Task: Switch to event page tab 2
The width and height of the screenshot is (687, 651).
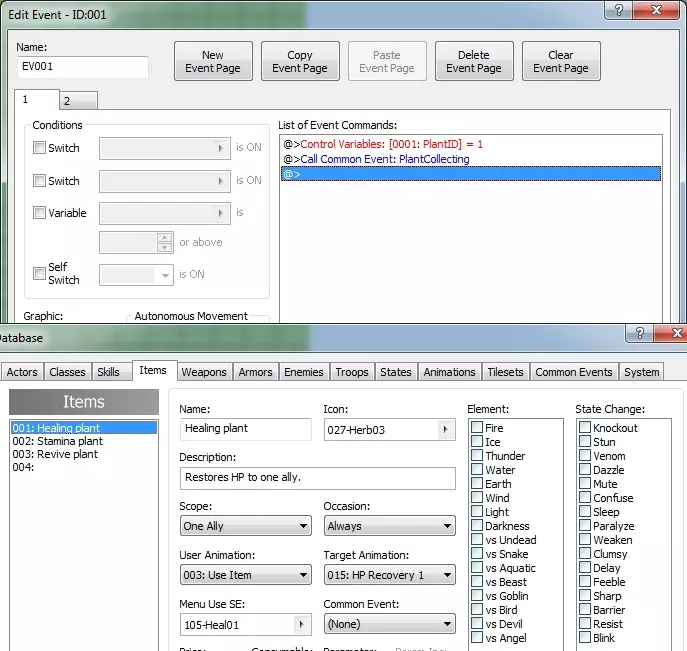Action: tap(77, 101)
